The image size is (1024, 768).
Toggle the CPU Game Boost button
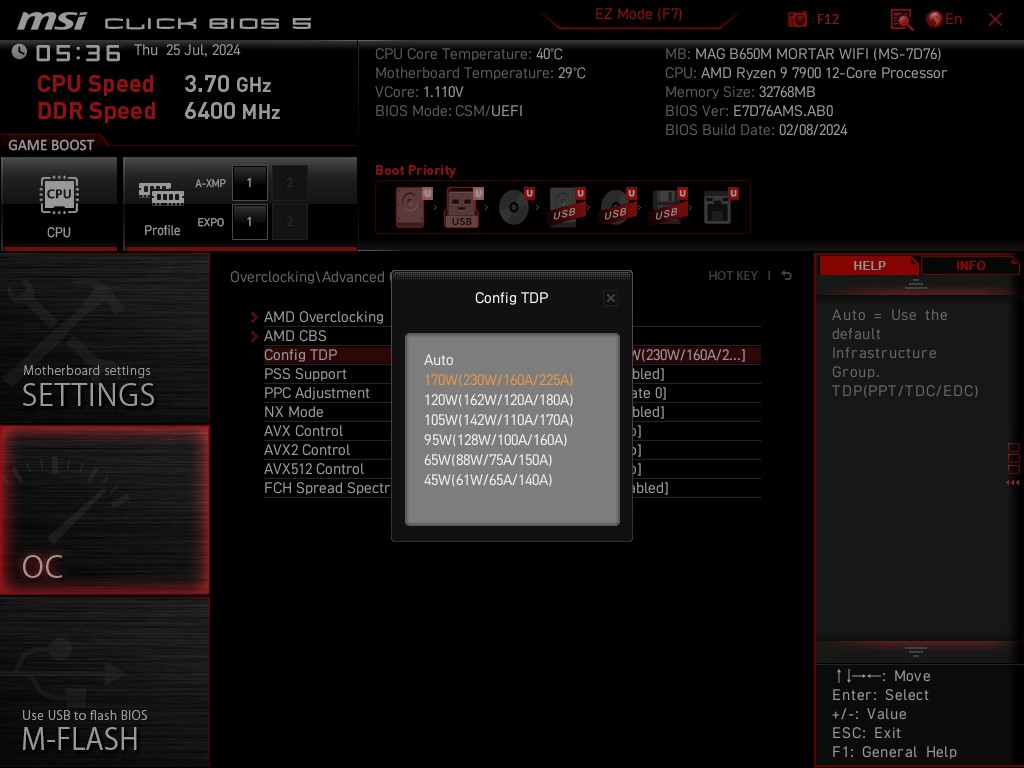[x=59, y=203]
